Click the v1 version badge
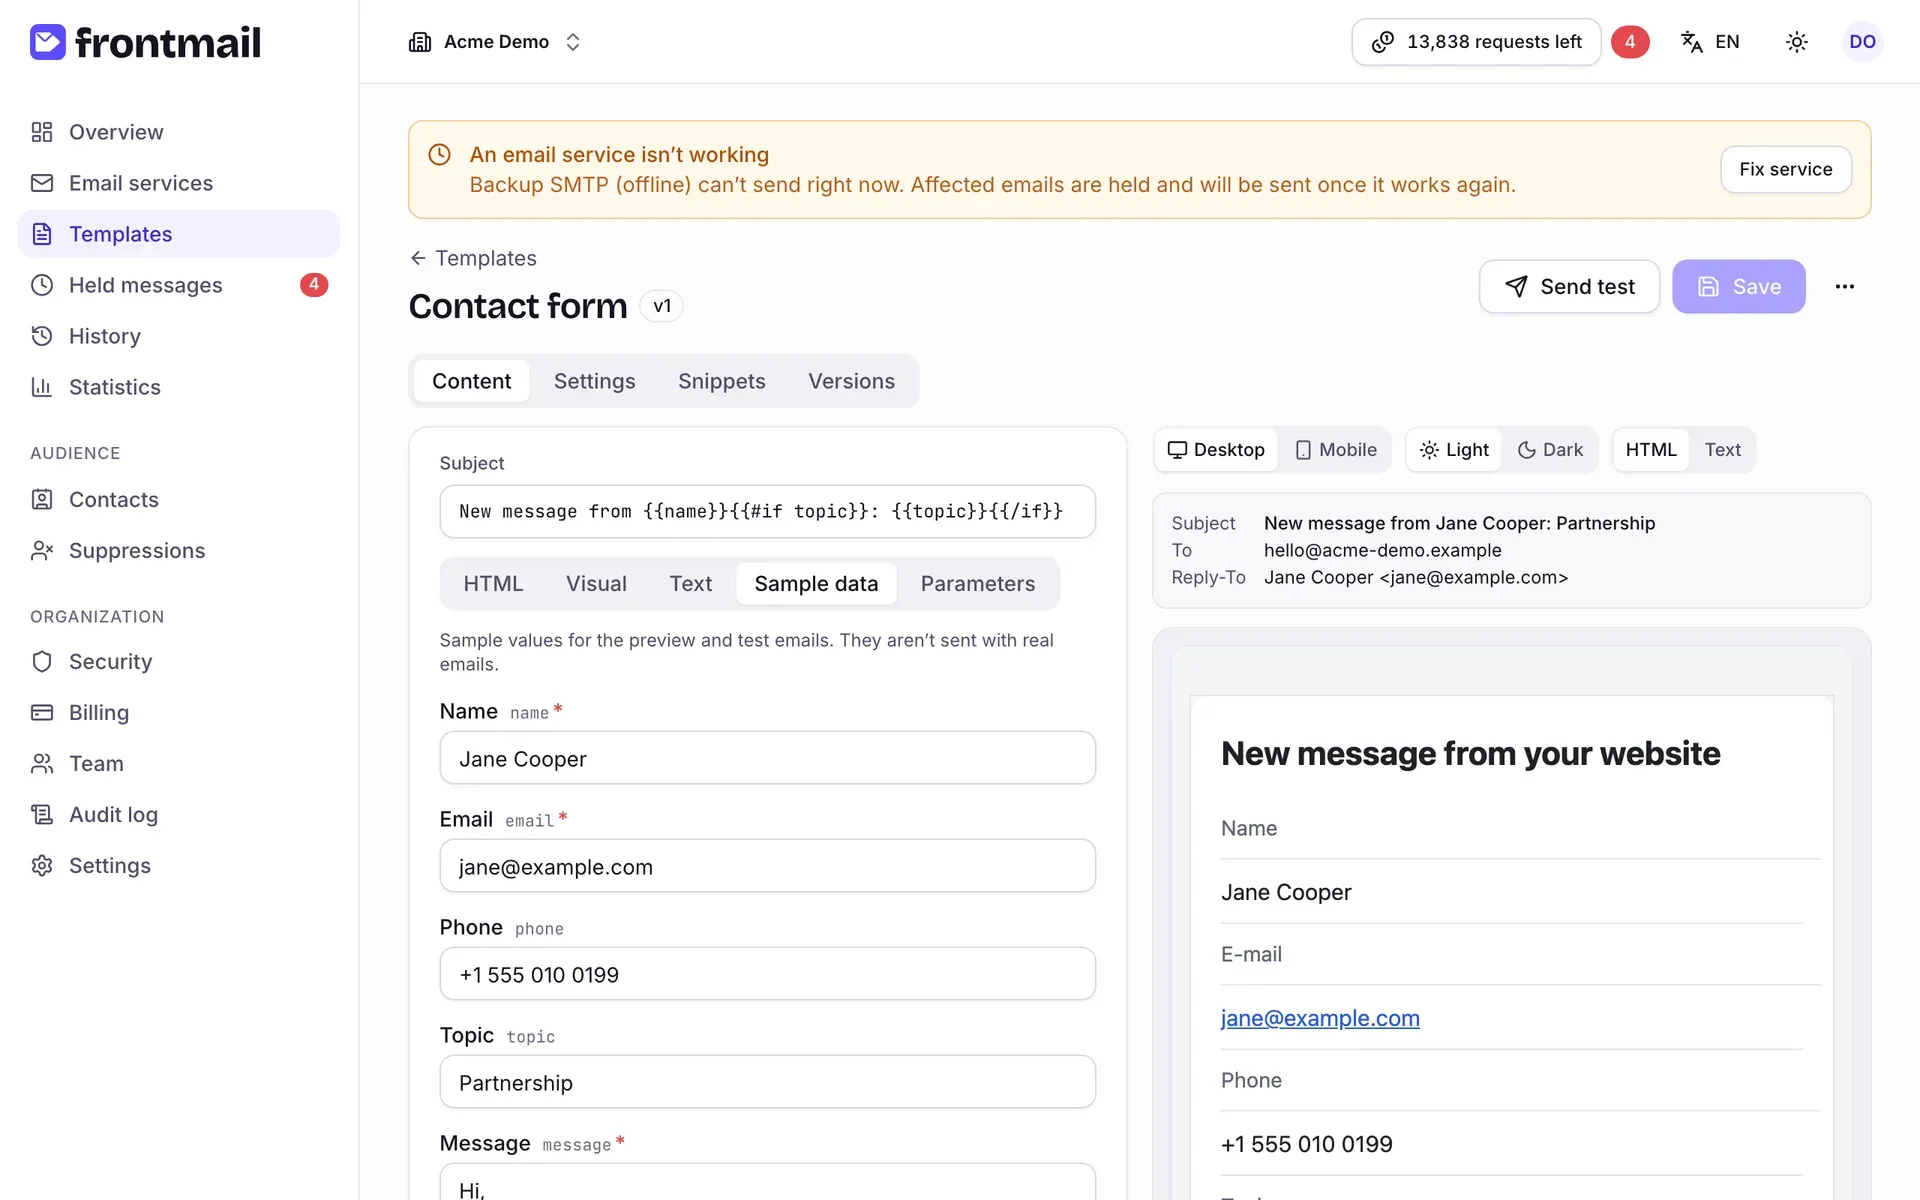This screenshot has width=1920, height=1200. click(x=662, y=306)
